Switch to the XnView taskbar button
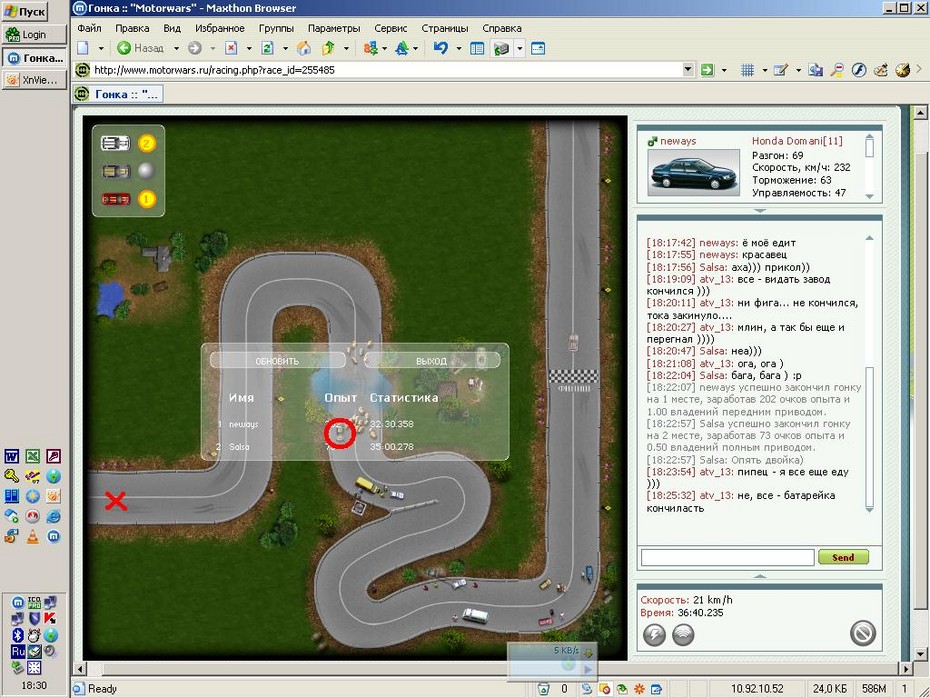This screenshot has height=698, width=930. pyautogui.click(x=34, y=79)
